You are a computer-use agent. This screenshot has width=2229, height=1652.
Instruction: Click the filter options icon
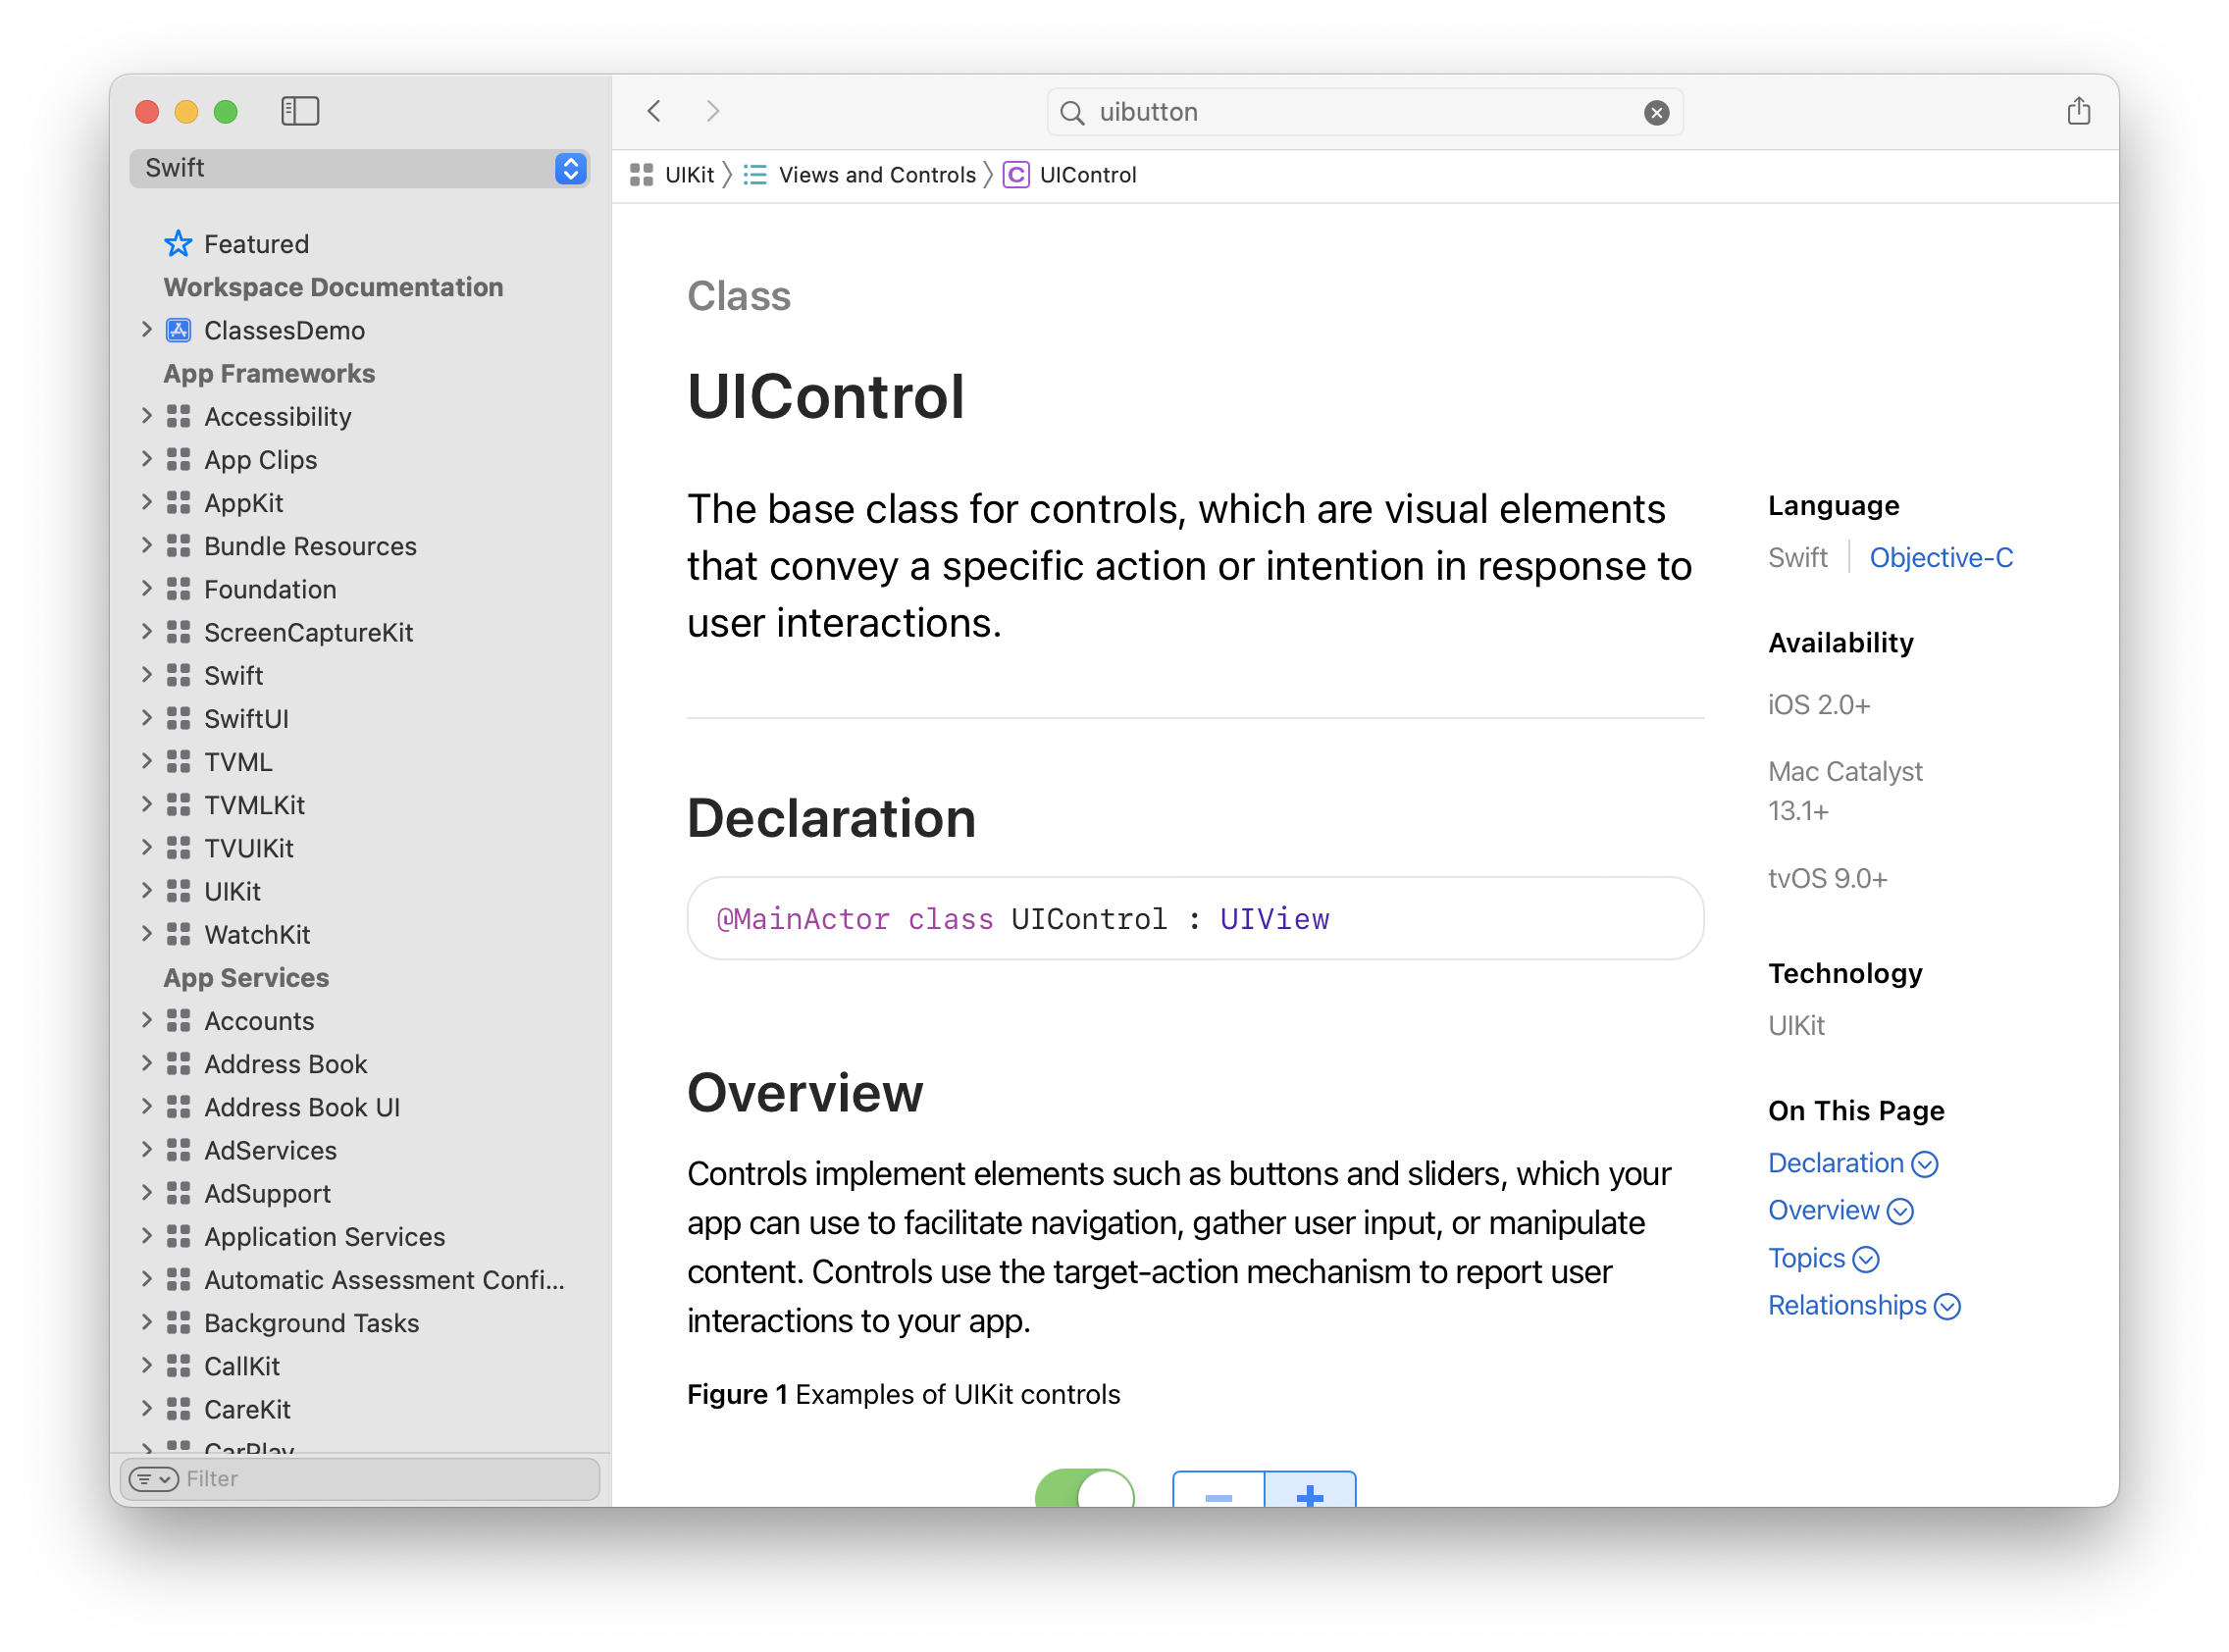pos(153,1479)
